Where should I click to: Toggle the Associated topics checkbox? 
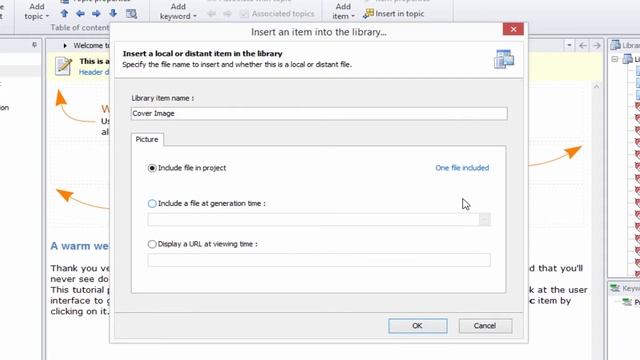click(244, 14)
